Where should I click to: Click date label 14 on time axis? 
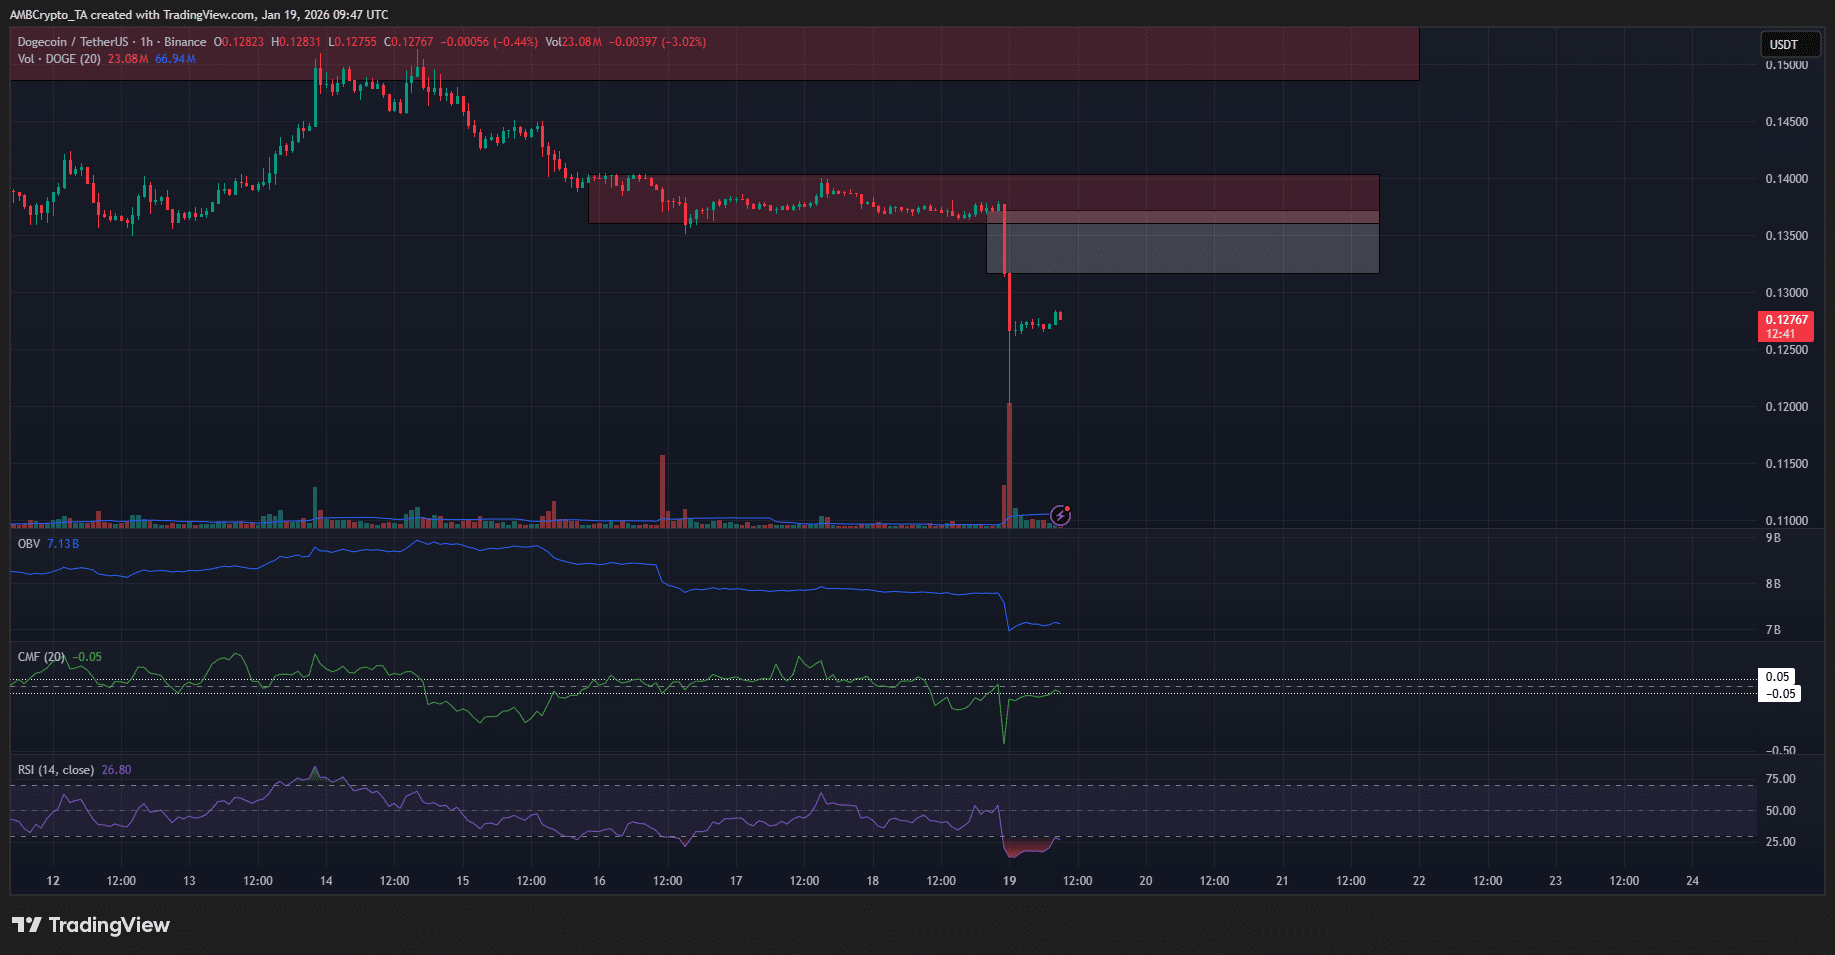pyautogui.click(x=326, y=881)
